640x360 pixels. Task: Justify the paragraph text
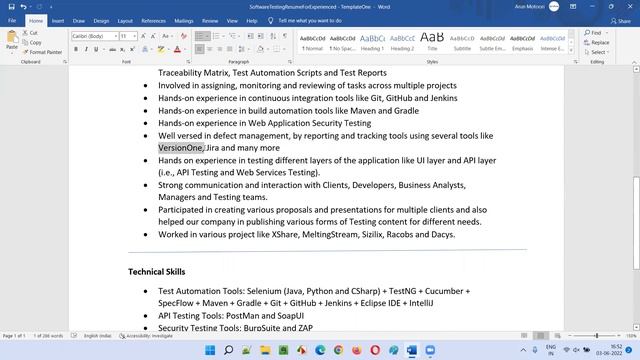pyautogui.click(x=229, y=49)
